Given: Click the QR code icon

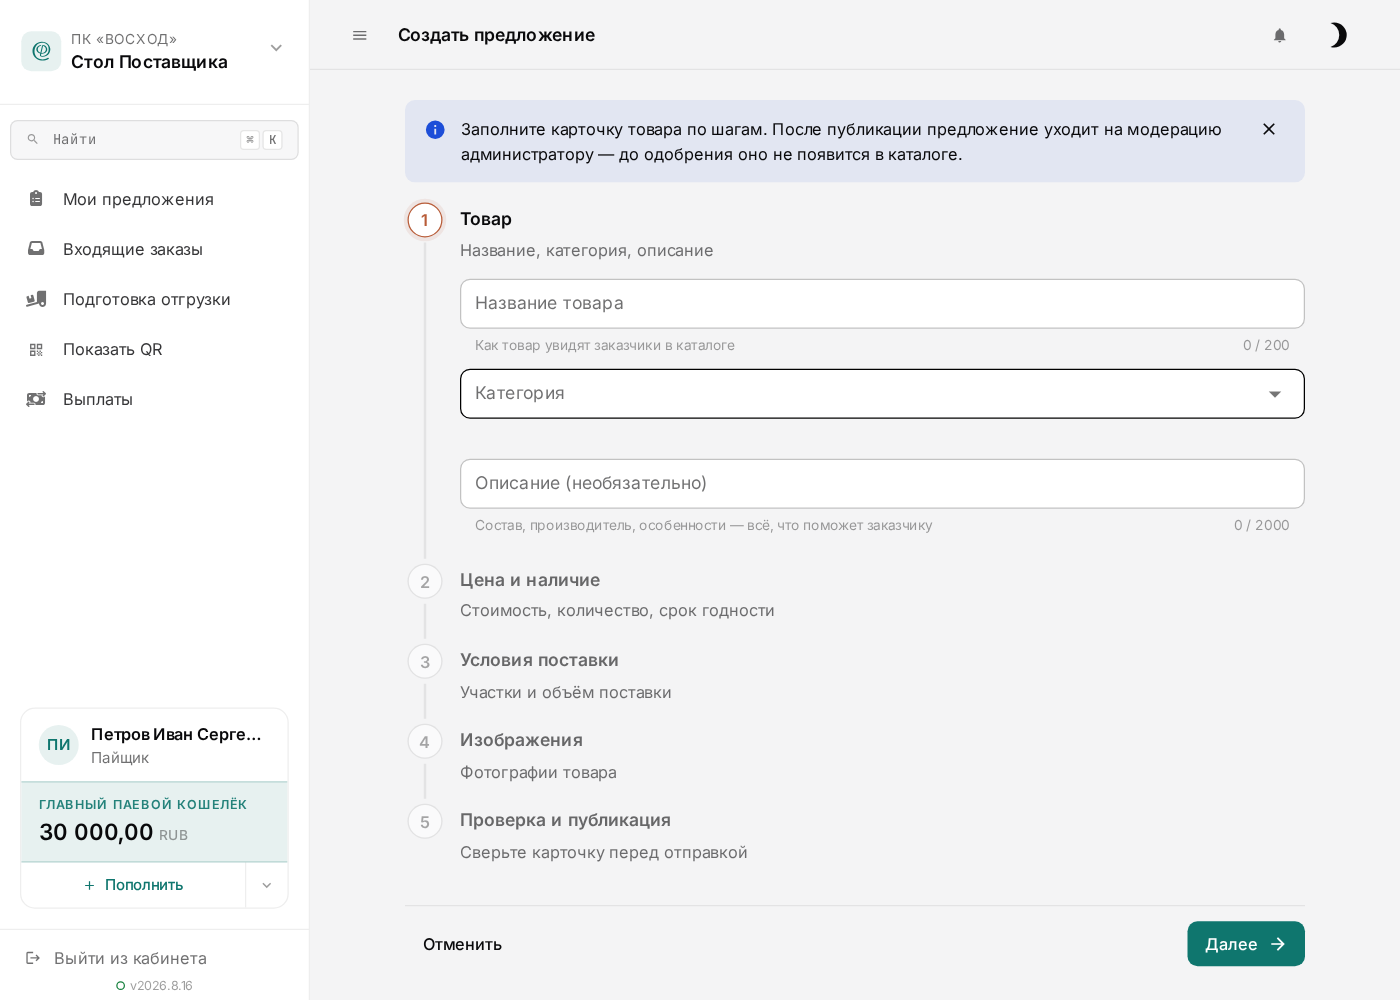Looking at the screenshot, I should [36, 349].
